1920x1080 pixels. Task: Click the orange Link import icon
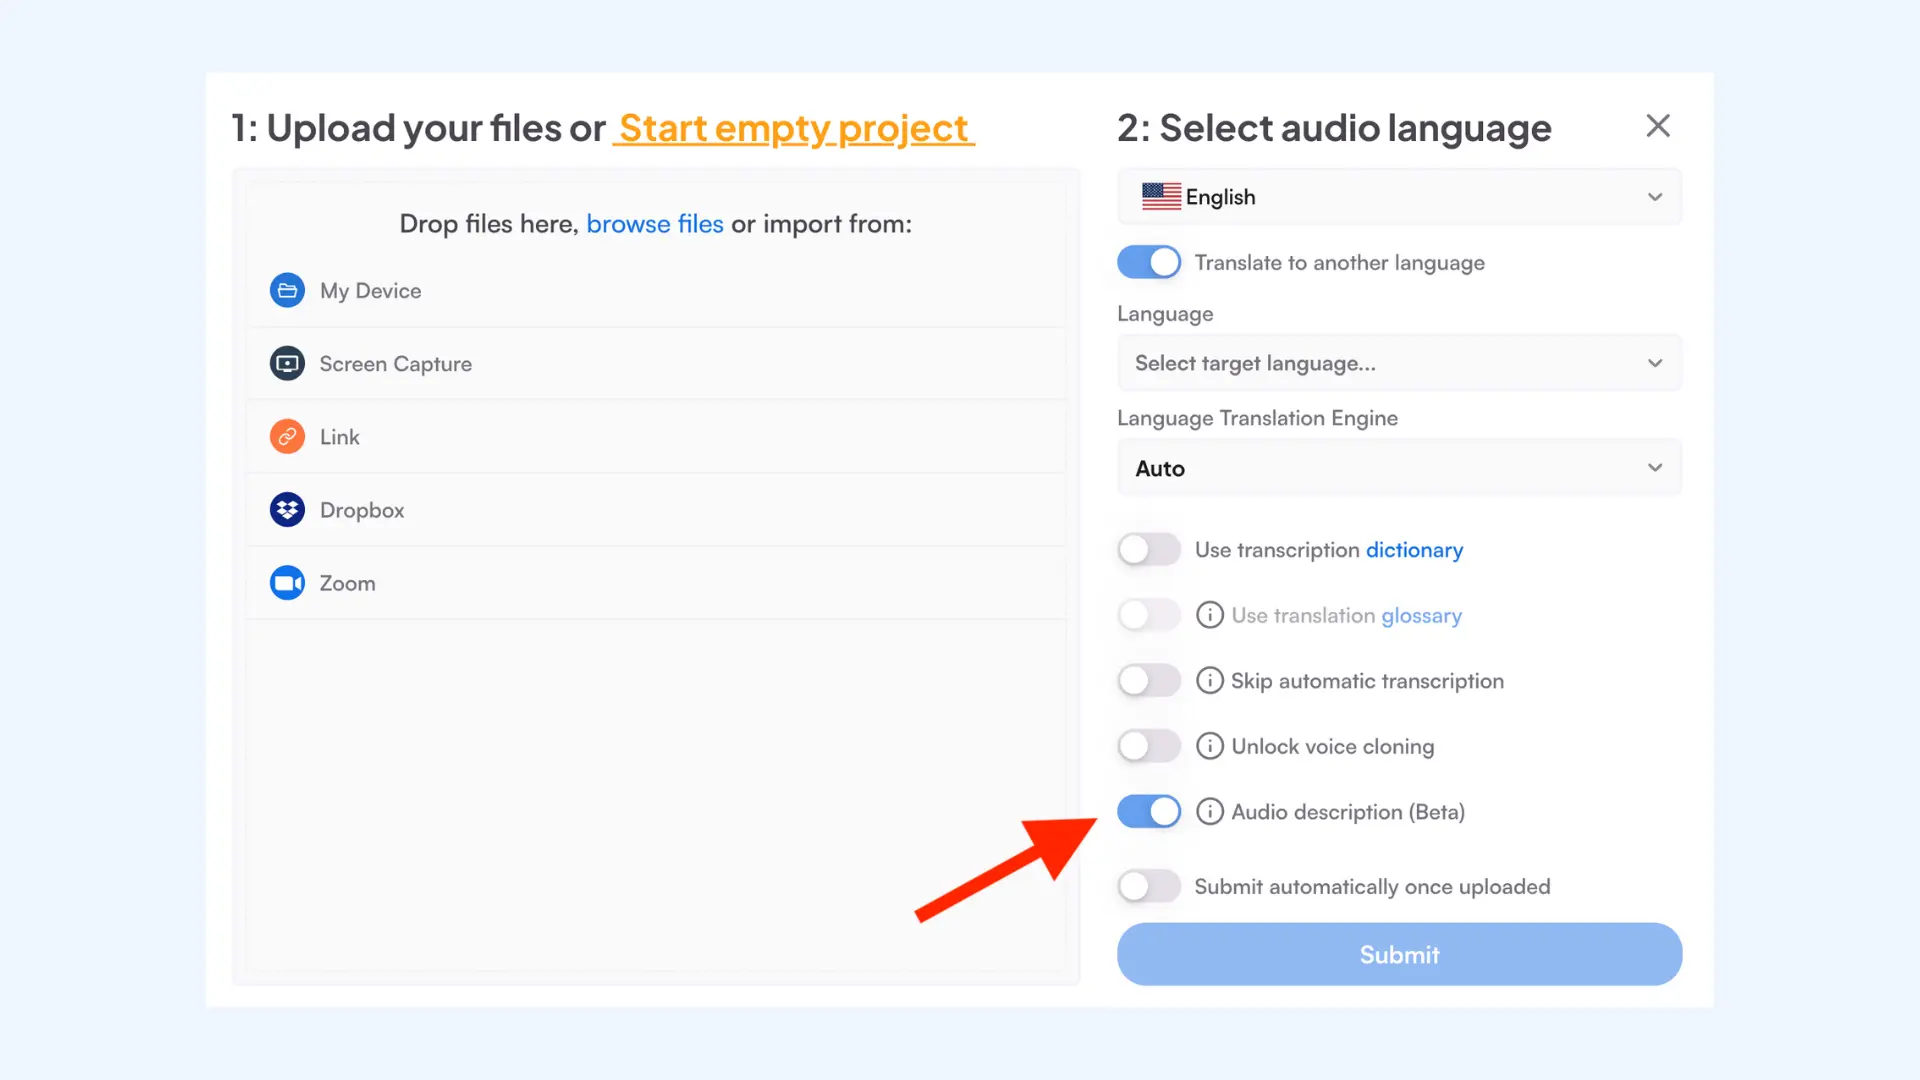(x=287, y=436)
